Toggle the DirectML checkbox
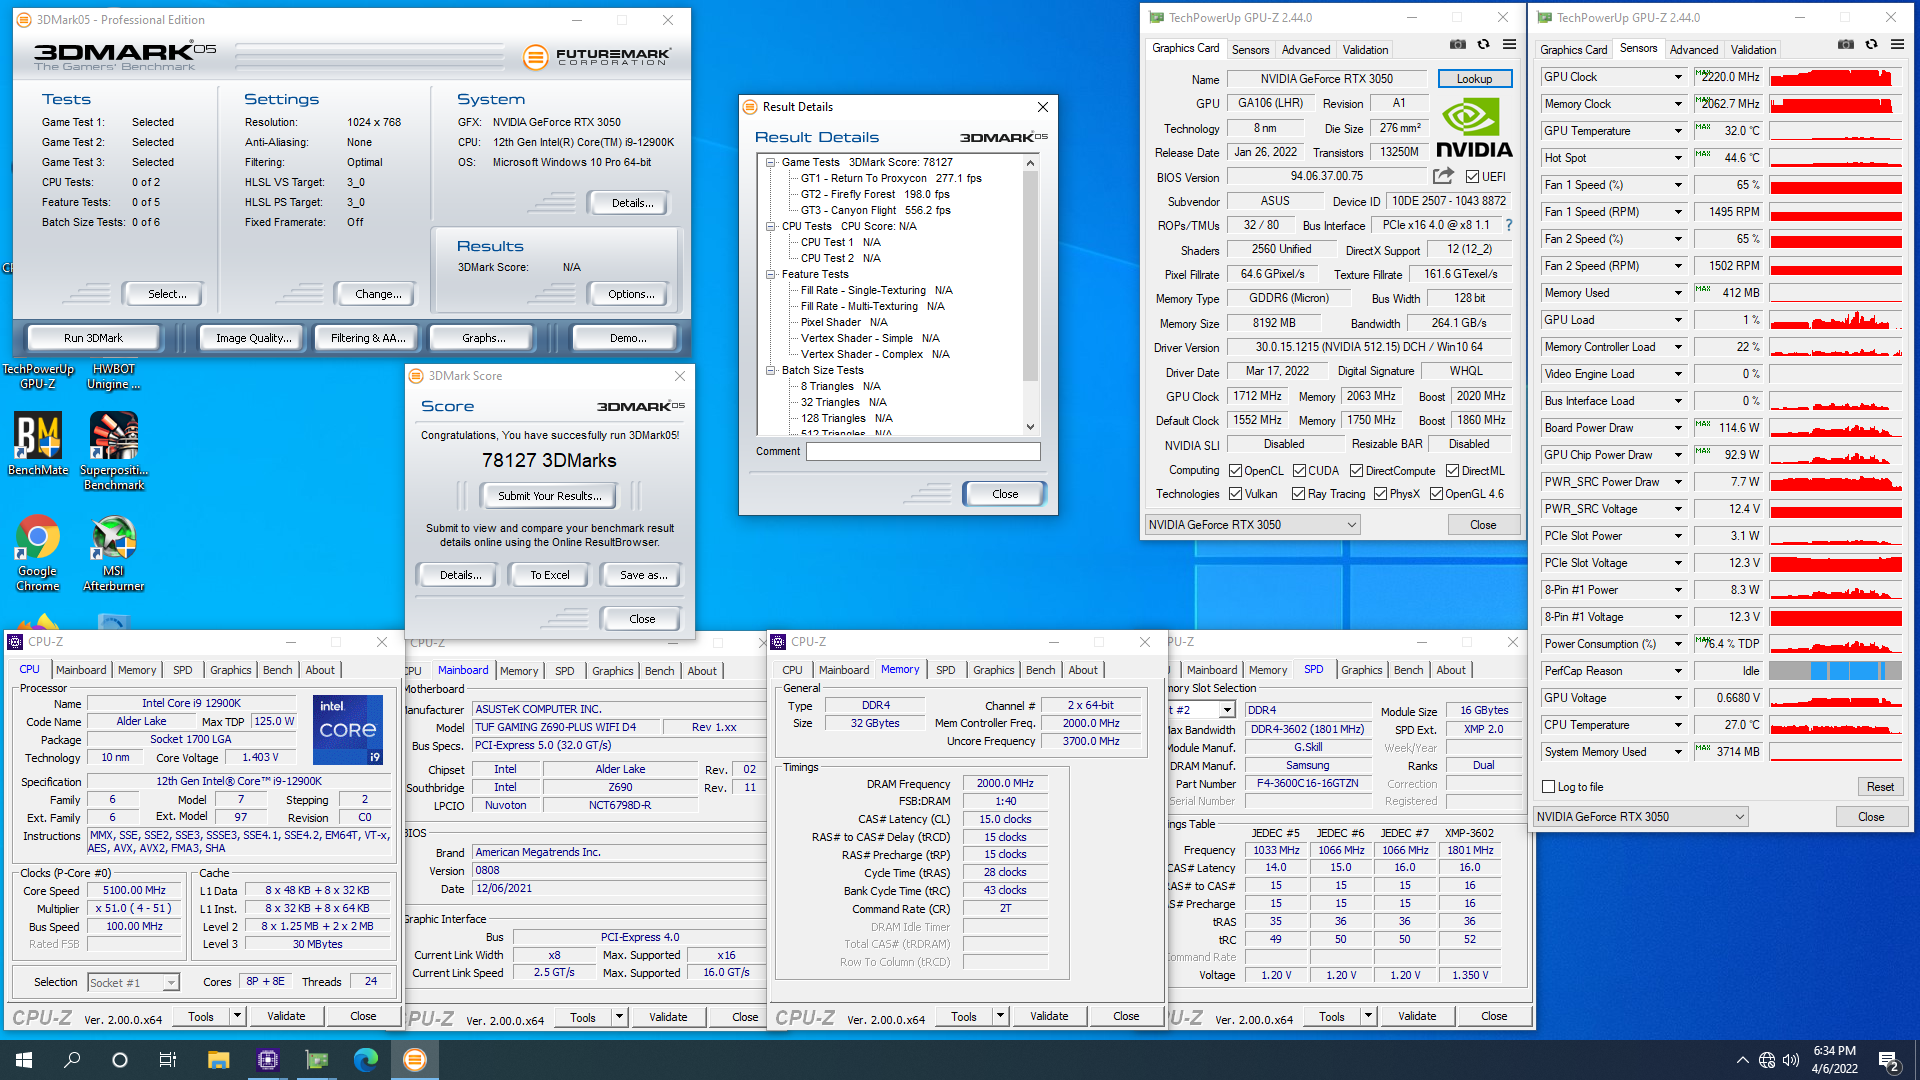Image resolution: width=1920 pixels, height=1080 pixels. pyautogui.click(x=1453, y=471)
